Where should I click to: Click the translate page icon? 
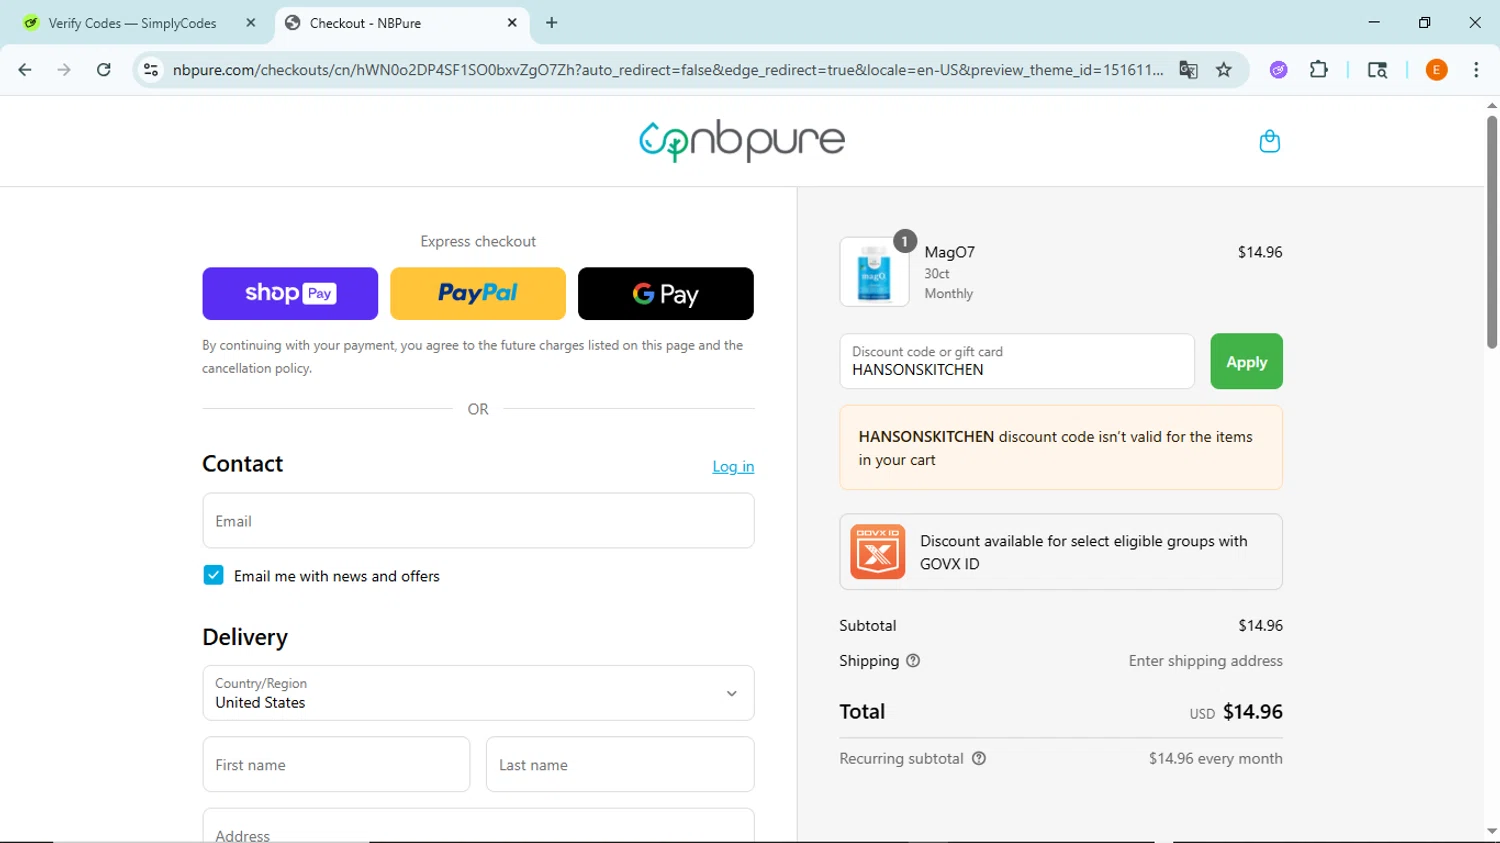[x=1188, y=70]
